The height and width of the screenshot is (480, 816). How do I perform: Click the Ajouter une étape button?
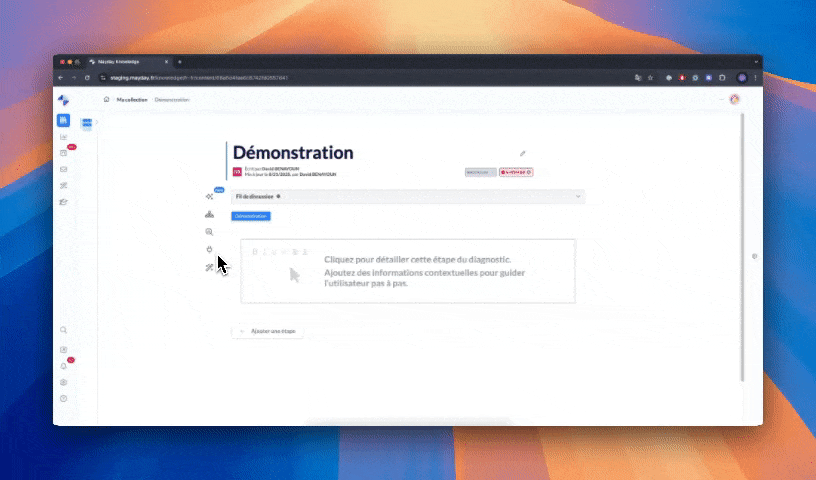click(x=267, y=331)
